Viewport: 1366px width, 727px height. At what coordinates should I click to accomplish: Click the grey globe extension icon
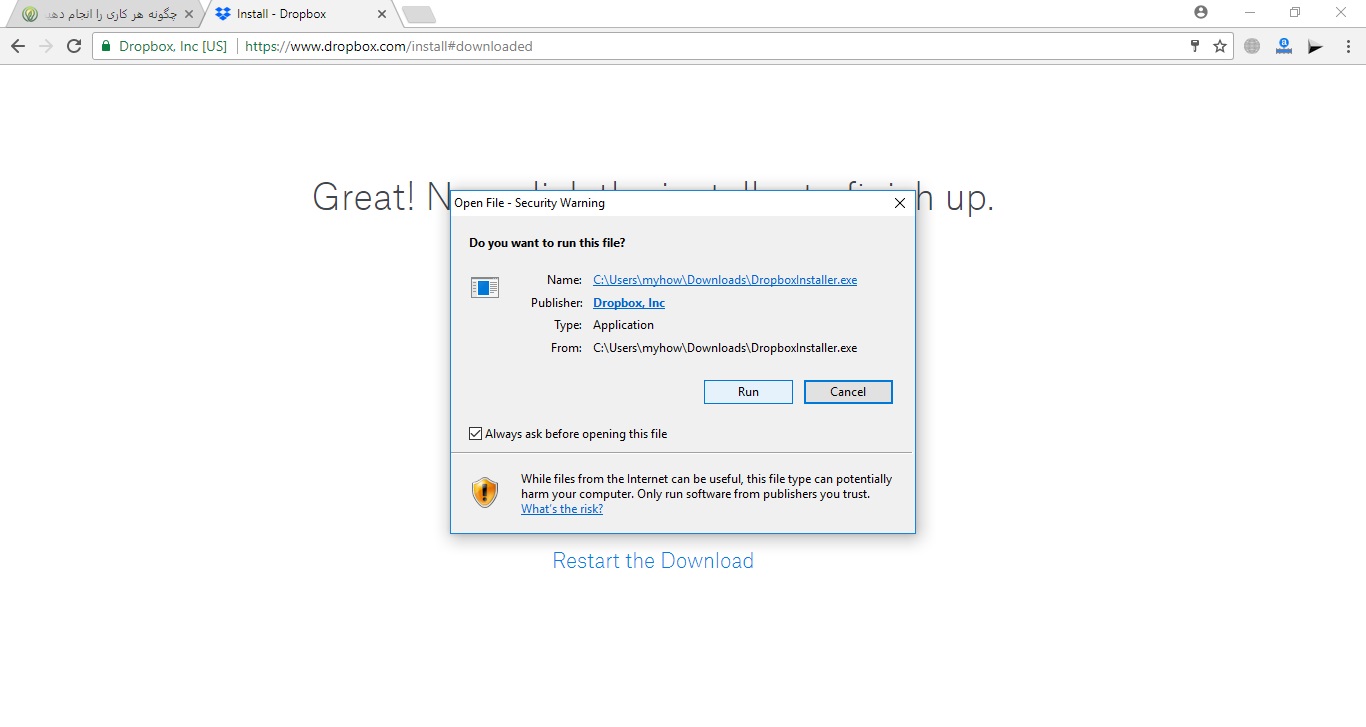pyautogui.click(x=1252, y=46)
